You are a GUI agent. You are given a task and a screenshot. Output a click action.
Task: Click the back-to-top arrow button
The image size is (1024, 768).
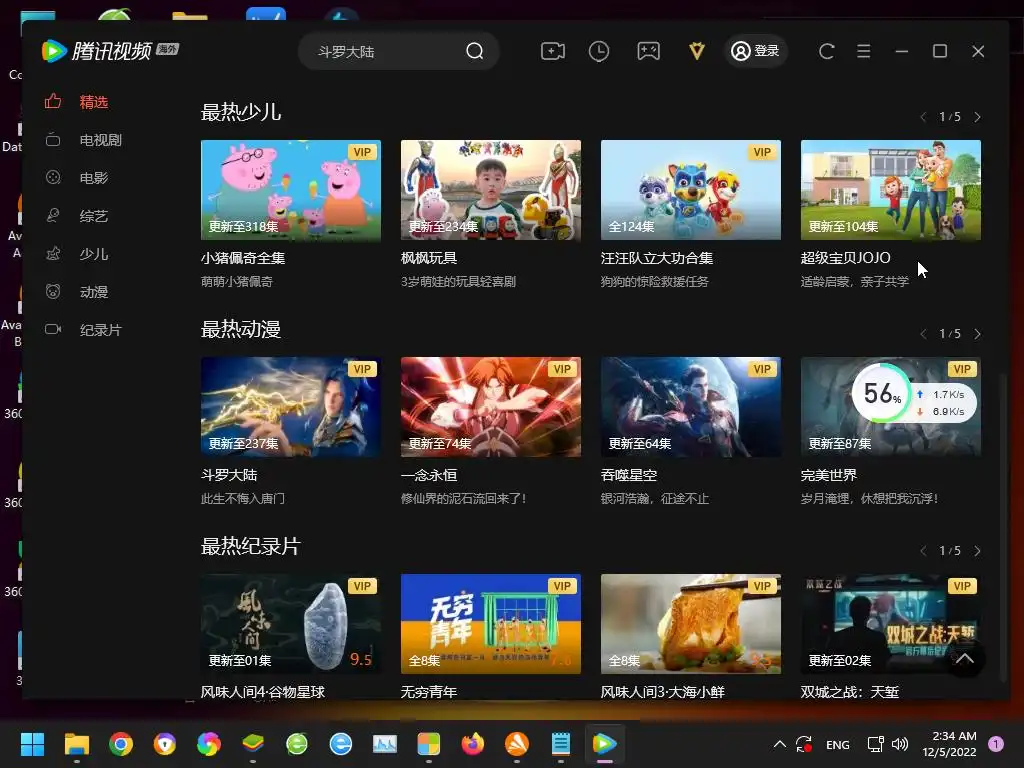tap(965, 658)
